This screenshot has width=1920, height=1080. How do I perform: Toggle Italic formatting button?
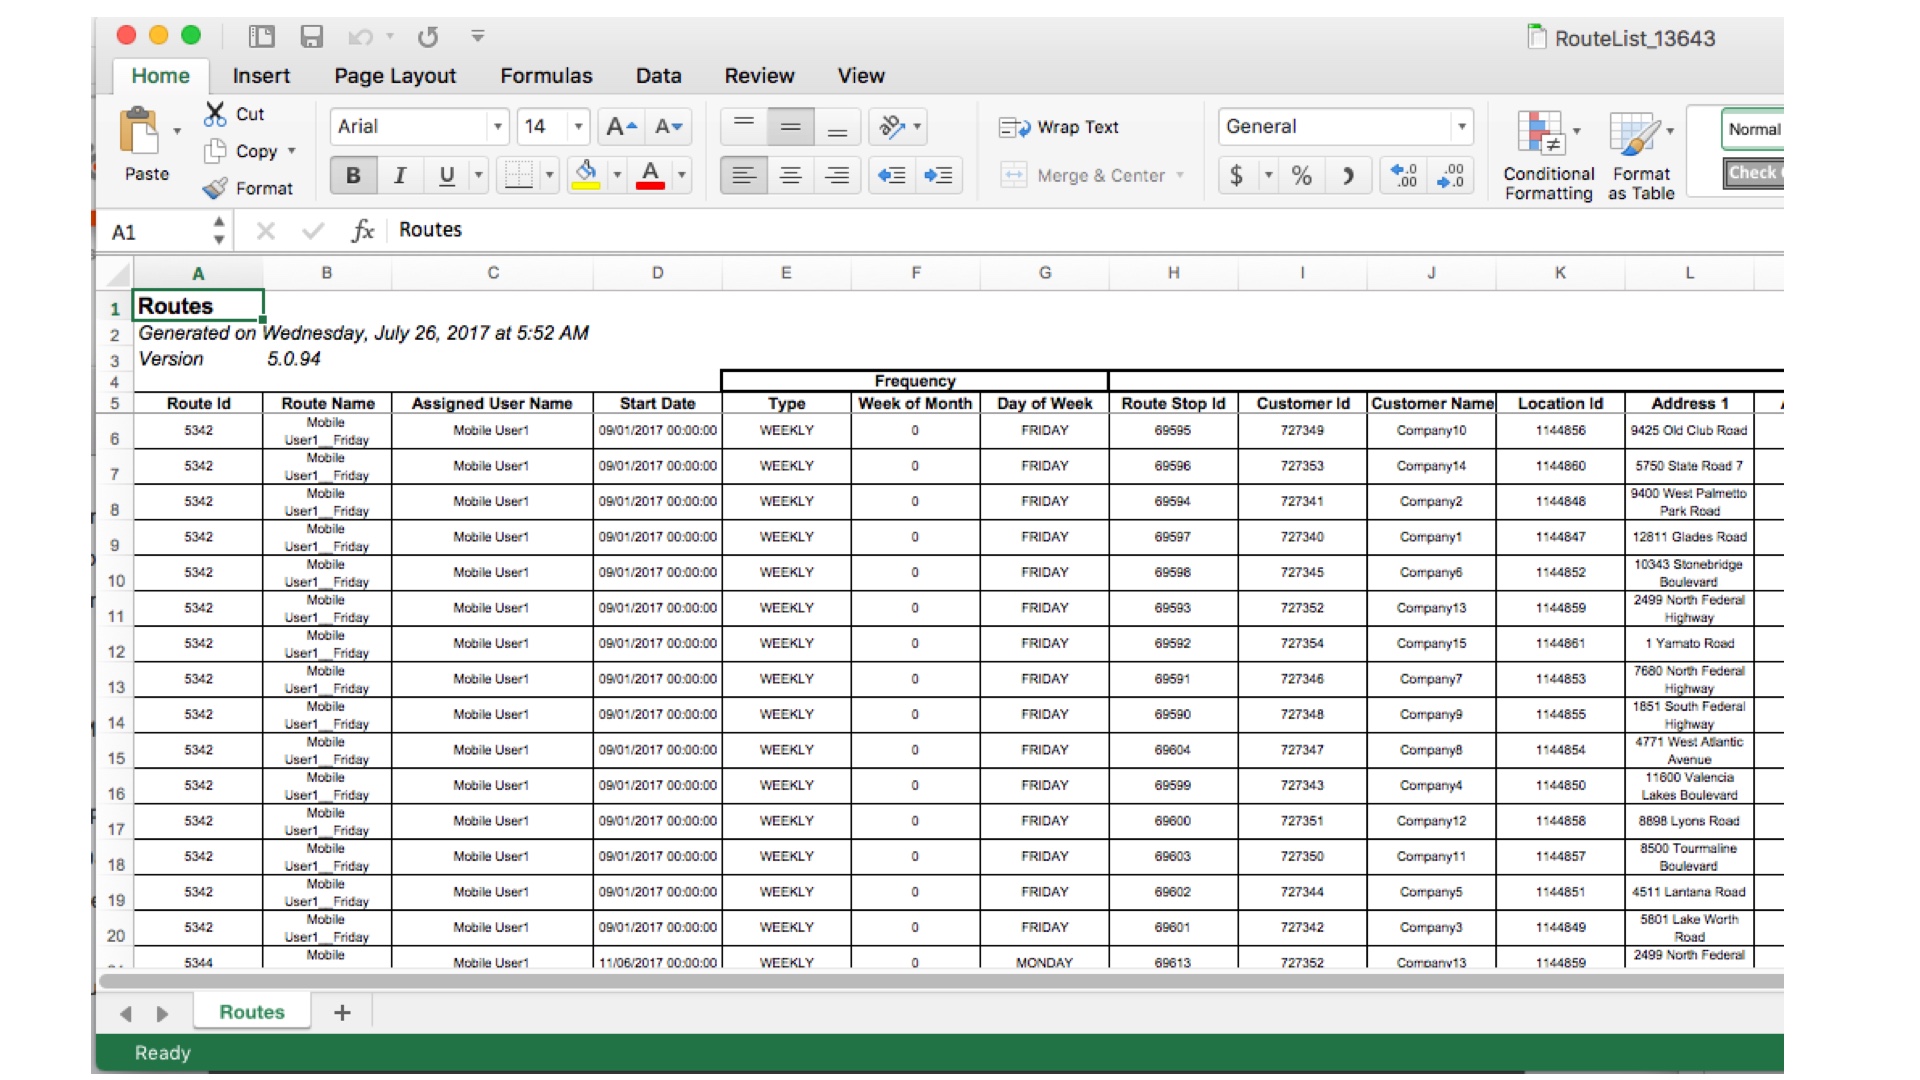click(400, 176)
